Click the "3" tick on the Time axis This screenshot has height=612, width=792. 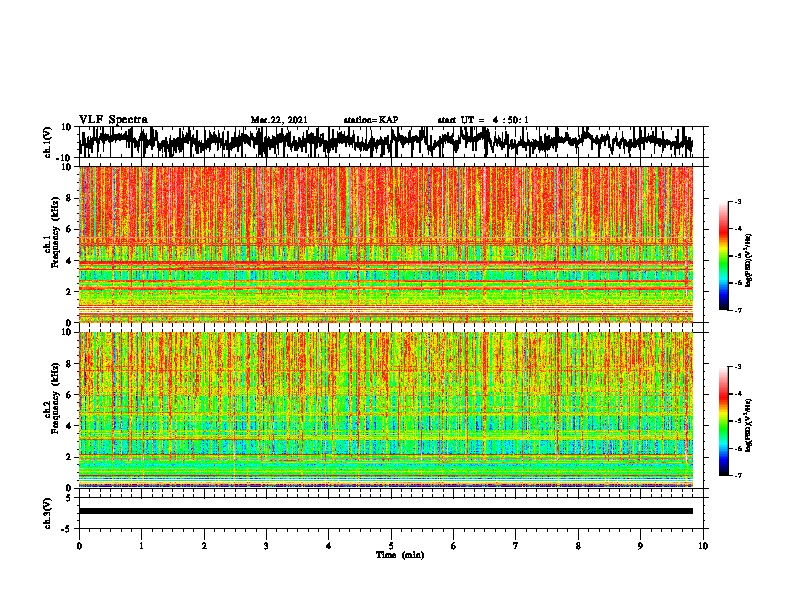(x=266, y=546)
